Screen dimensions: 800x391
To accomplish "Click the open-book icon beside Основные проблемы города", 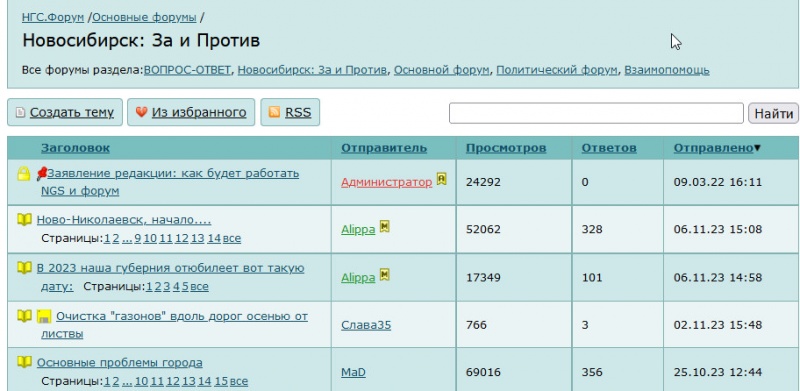I will point(24,362).
